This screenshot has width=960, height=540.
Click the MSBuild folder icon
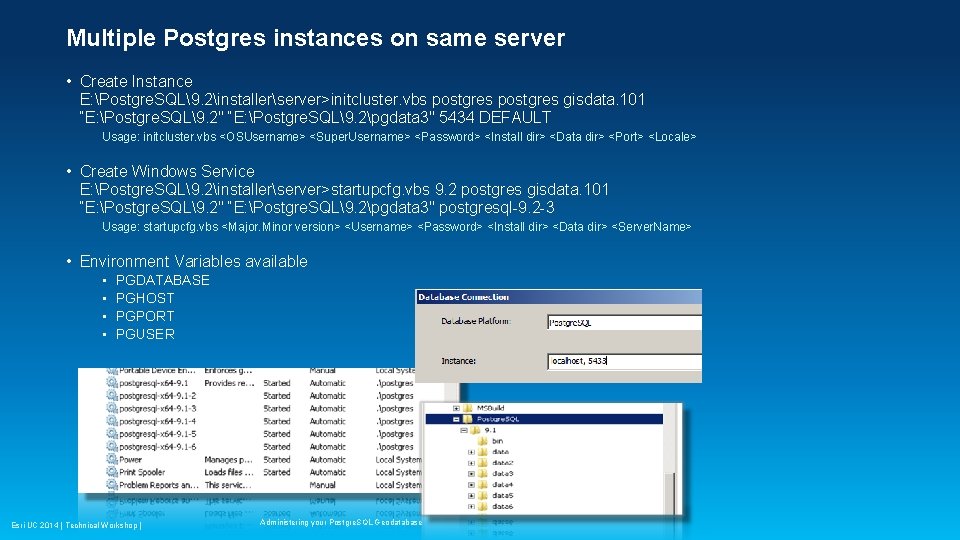coord(468,408)
